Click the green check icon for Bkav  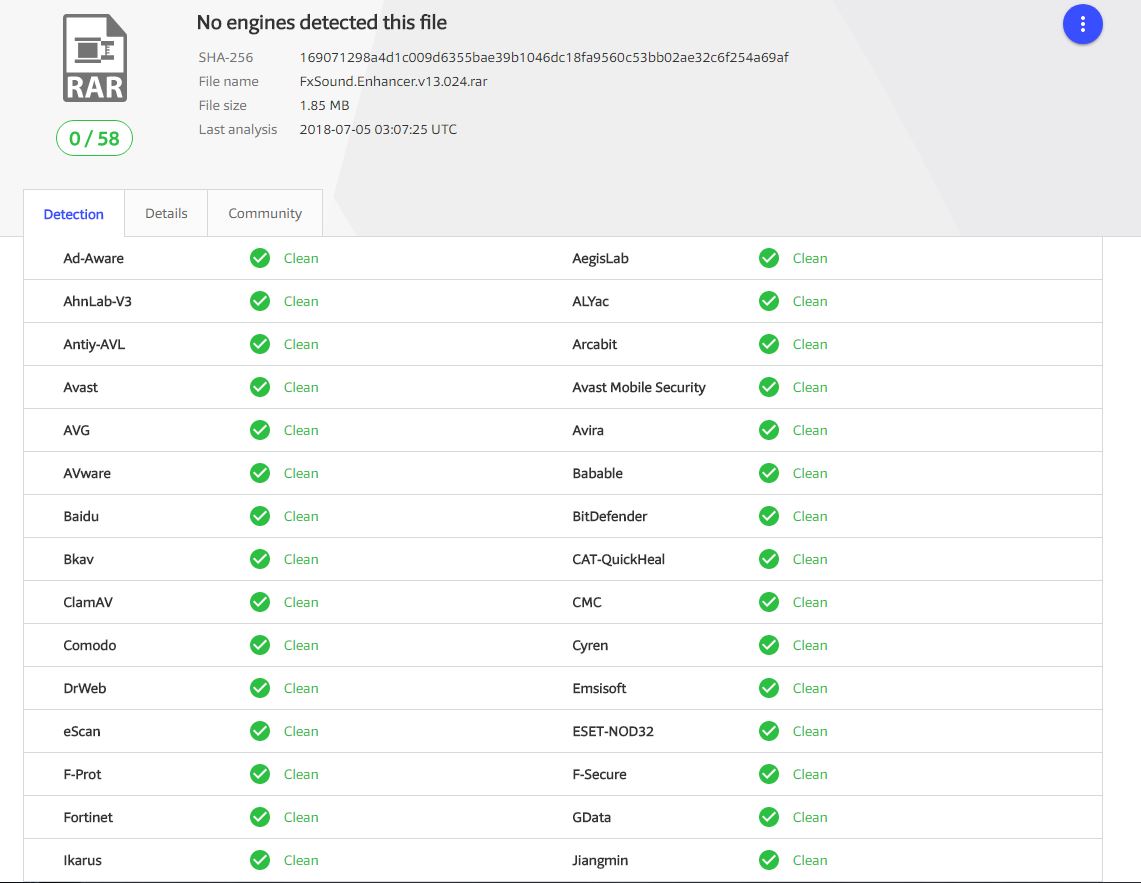tap(260, 559)
